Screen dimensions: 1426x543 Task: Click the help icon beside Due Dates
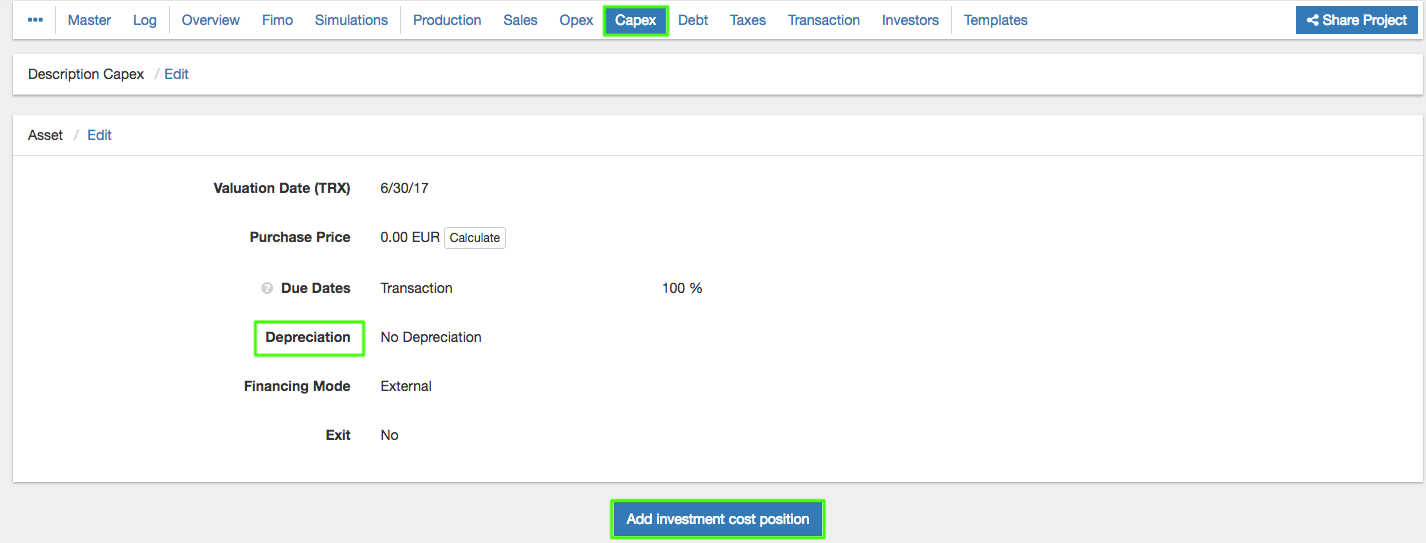[x=267, y=289]
